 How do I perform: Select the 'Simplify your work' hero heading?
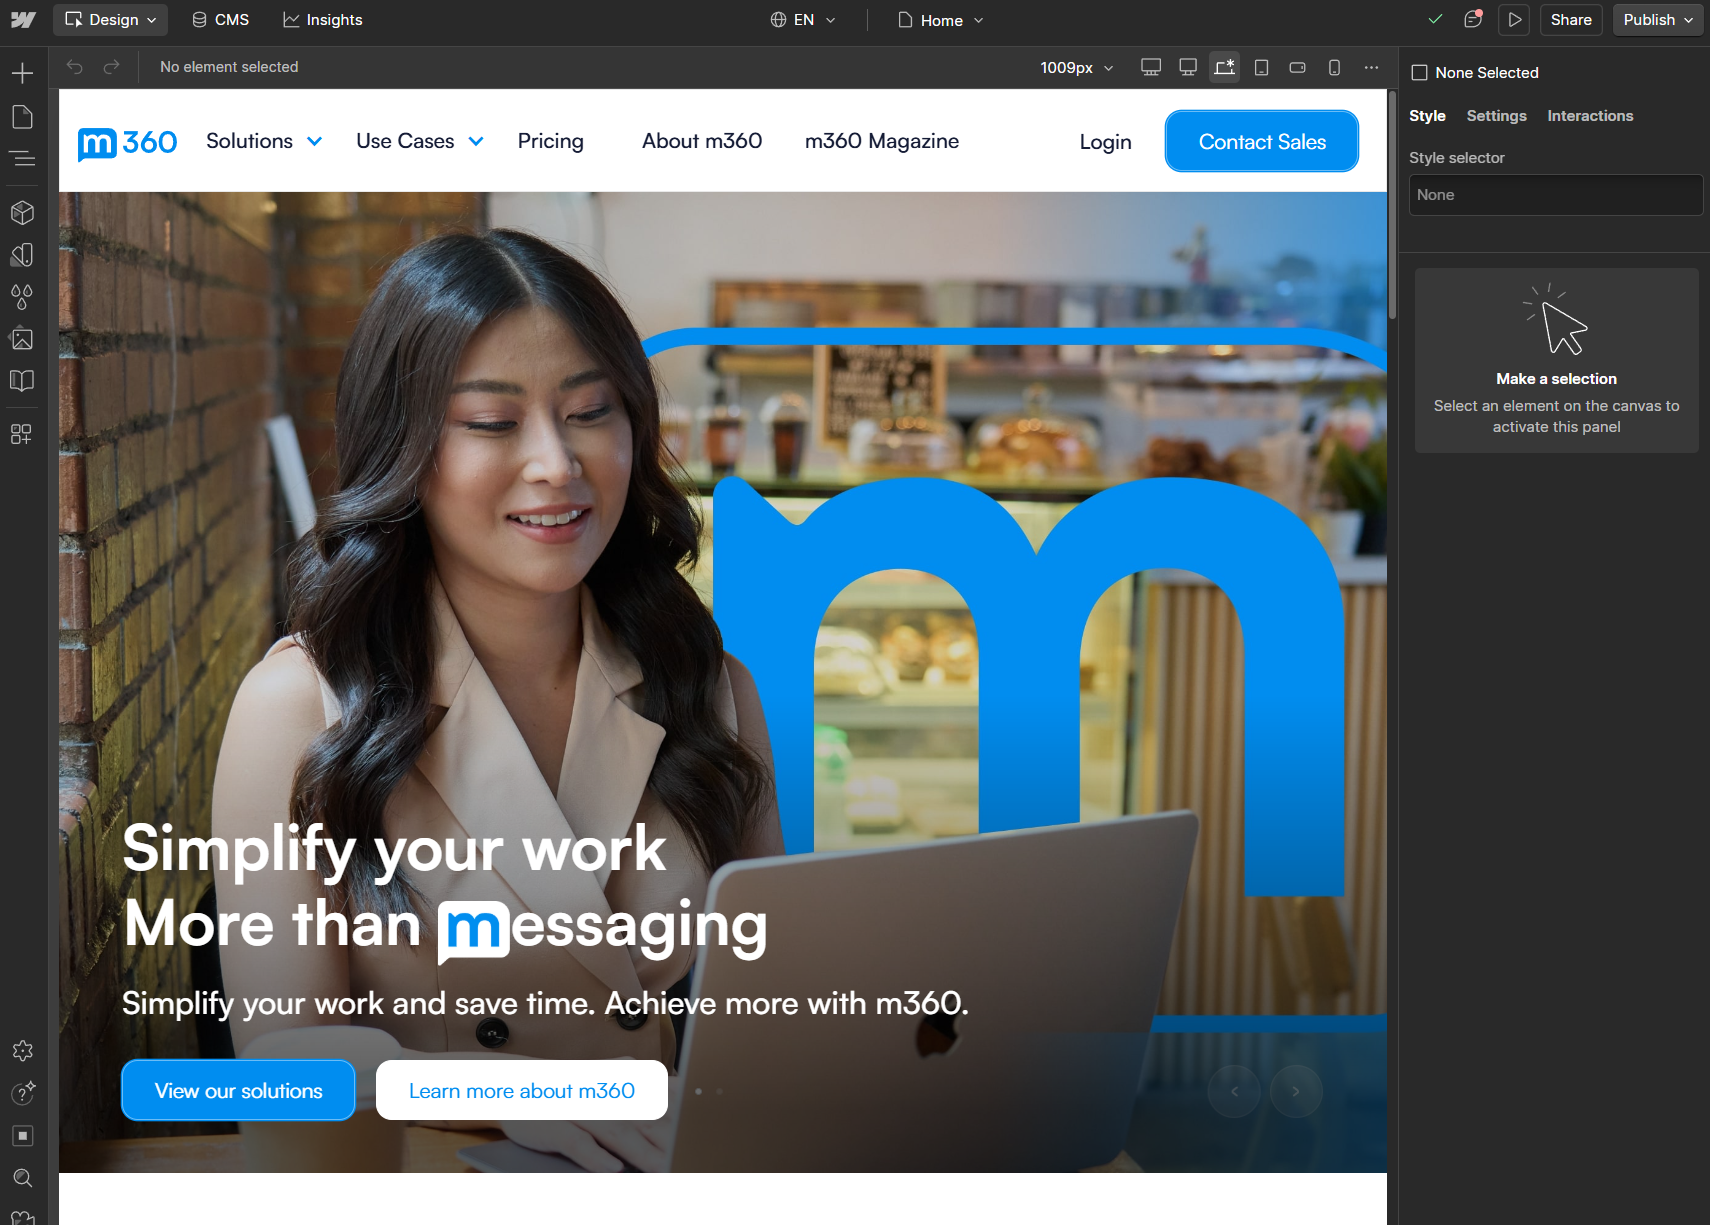pyautogui.click(x=394, y=848)
